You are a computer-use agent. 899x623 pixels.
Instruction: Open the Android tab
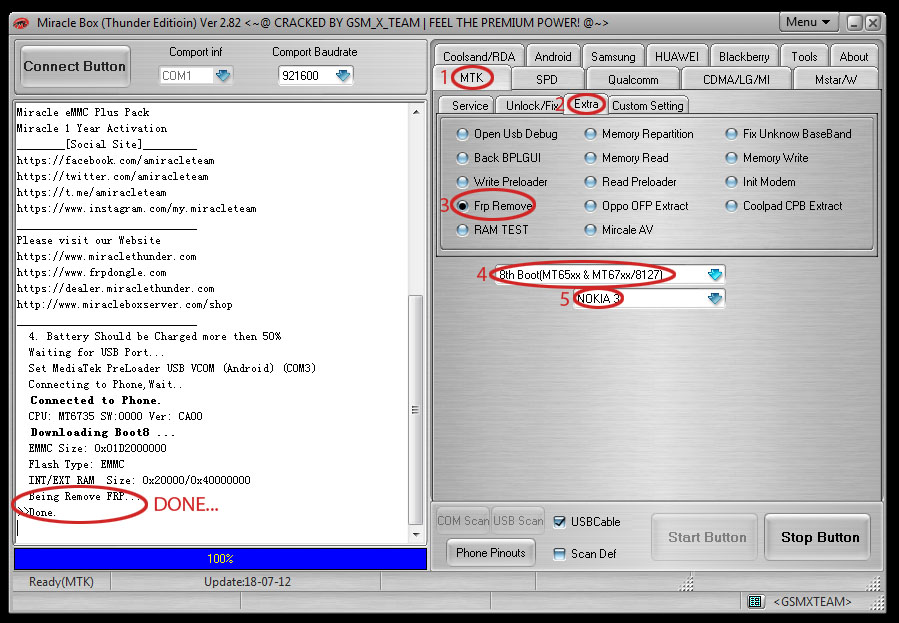coord(553,57)
